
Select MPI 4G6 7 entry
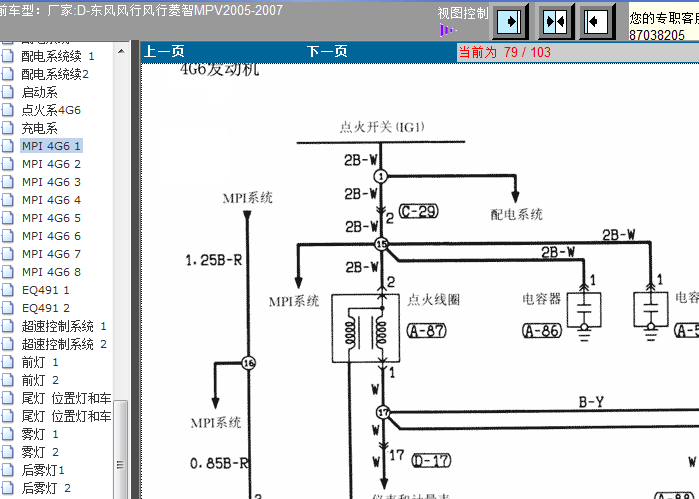[51, 254]
